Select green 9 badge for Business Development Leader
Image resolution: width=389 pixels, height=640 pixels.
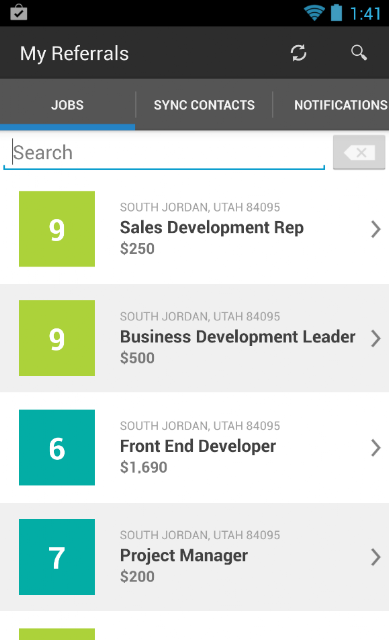[x=57, y=338]
